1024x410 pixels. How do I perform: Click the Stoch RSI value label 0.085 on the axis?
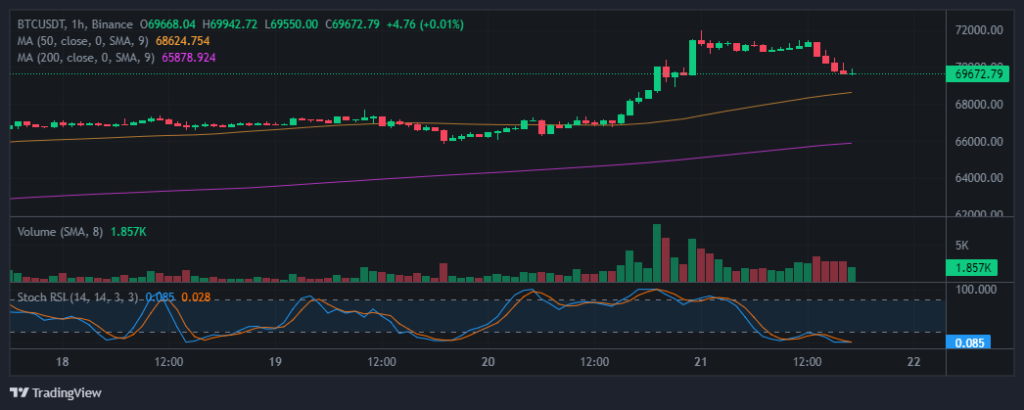[x=969, y=341]
